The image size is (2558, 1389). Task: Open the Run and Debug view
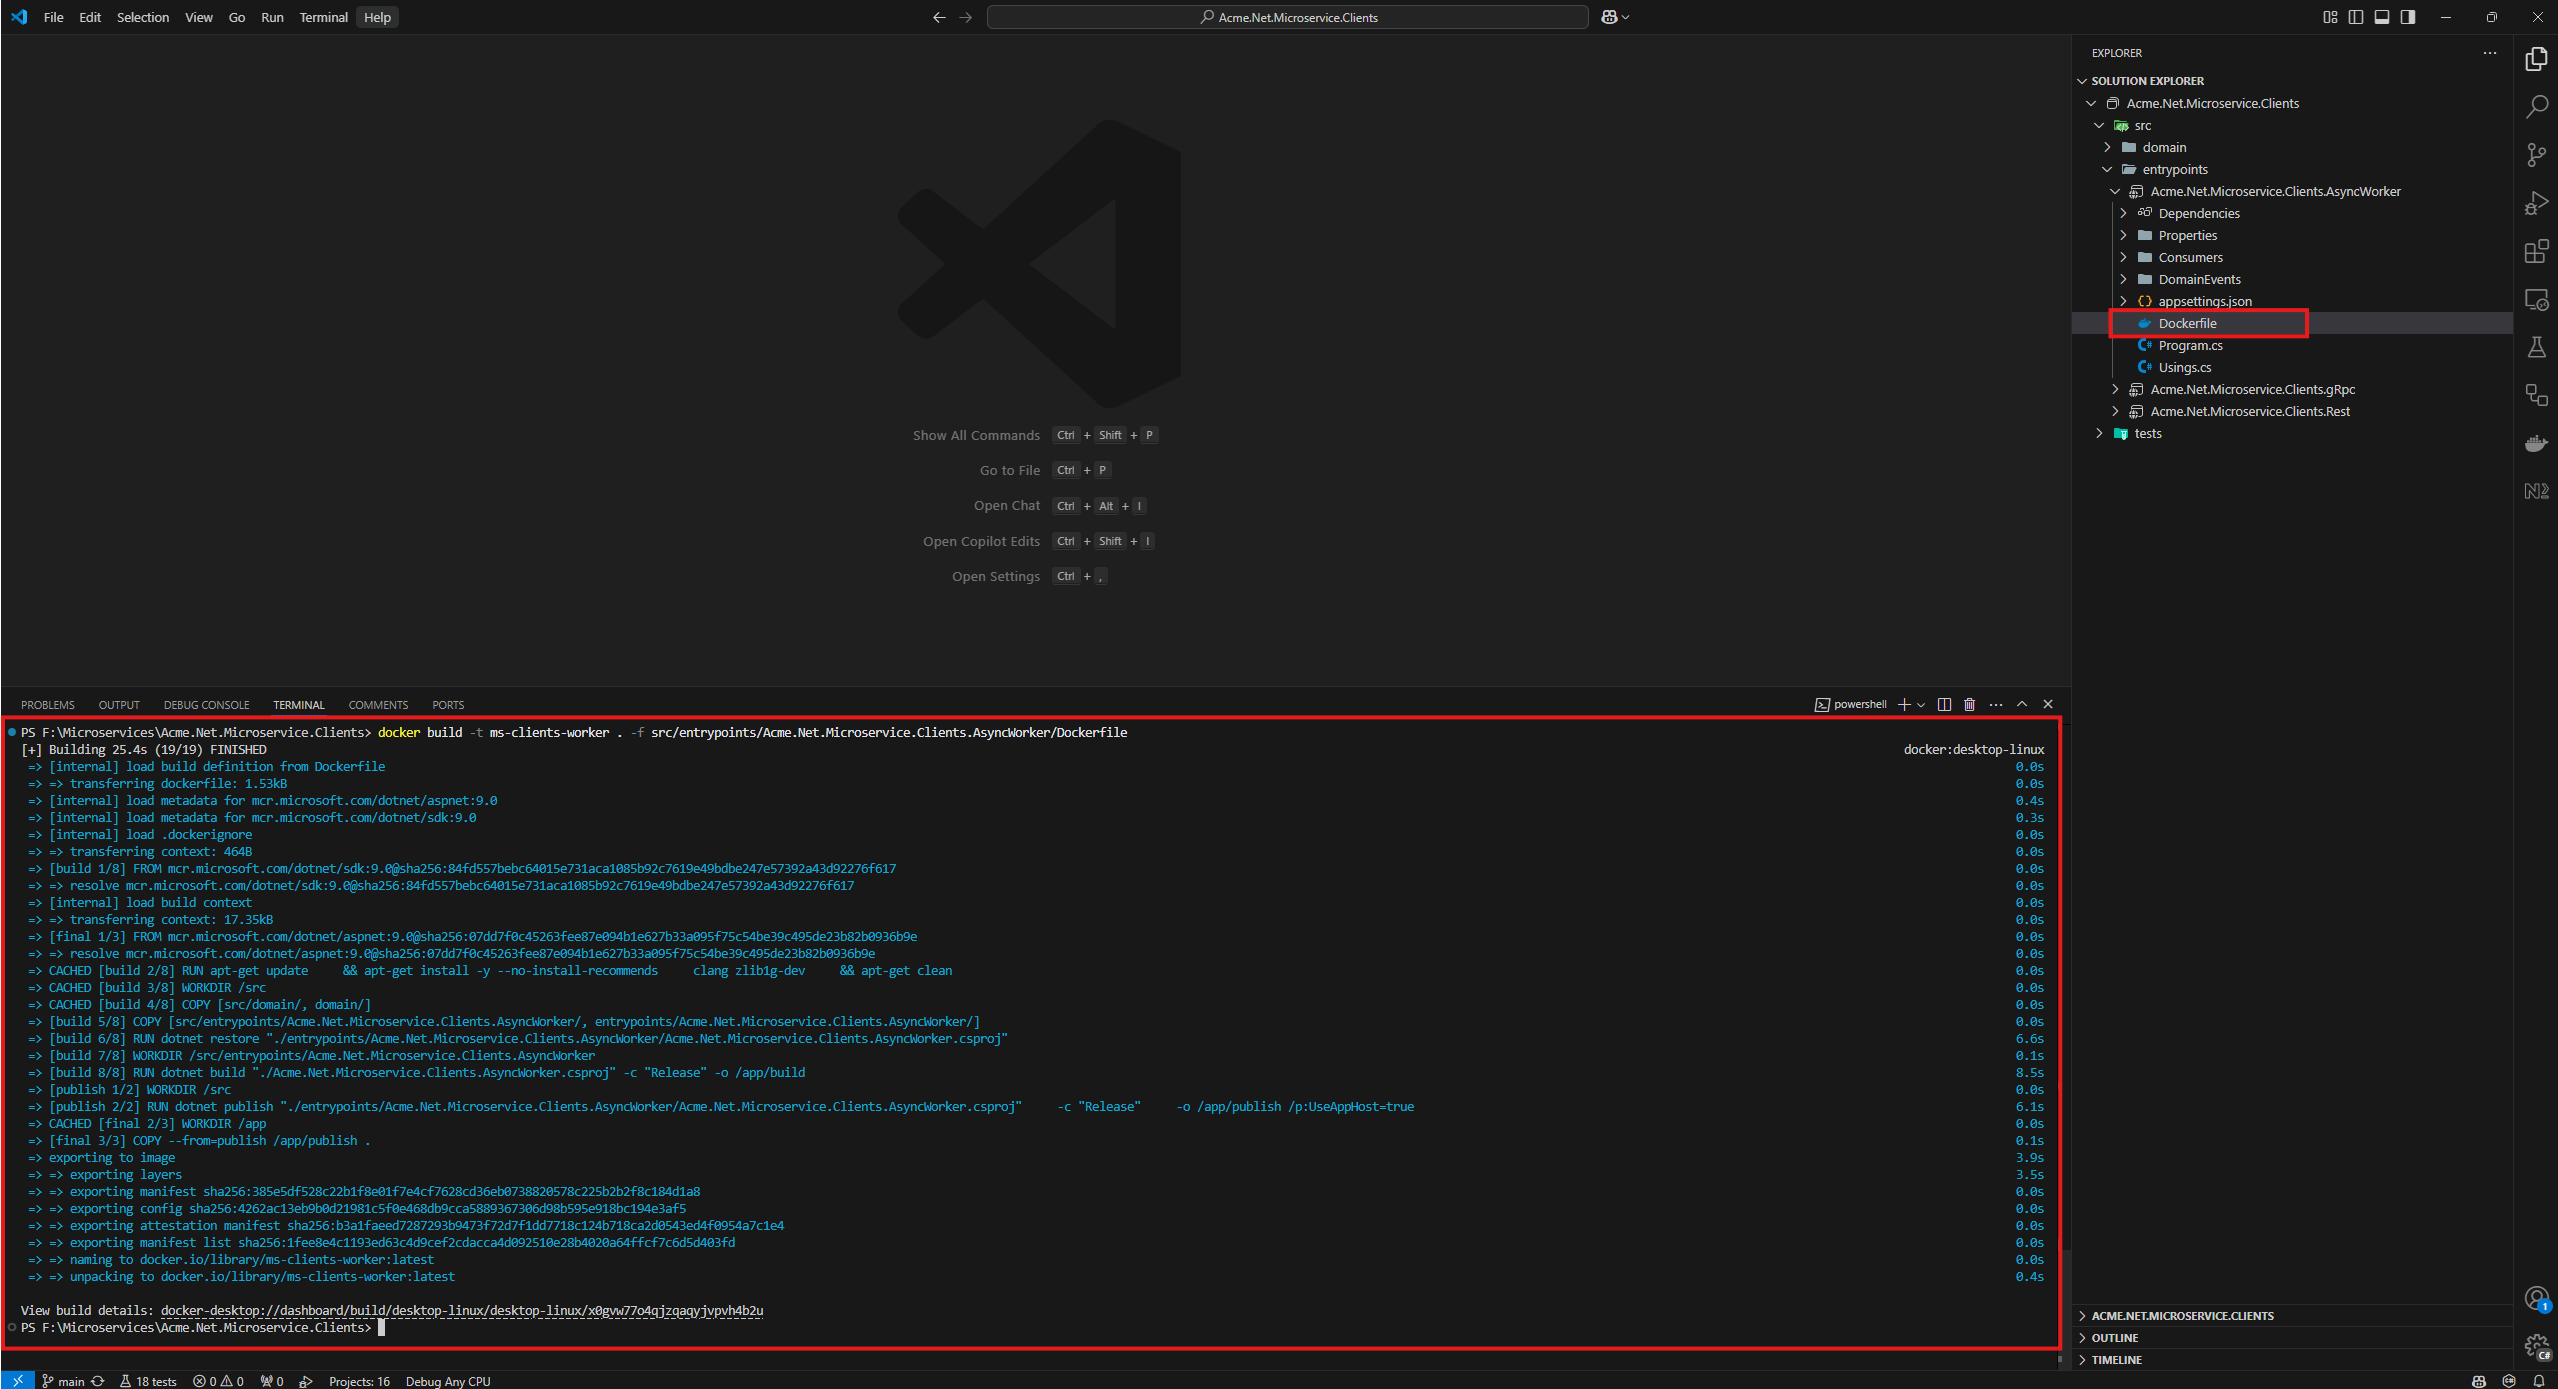click(2536, 203)
